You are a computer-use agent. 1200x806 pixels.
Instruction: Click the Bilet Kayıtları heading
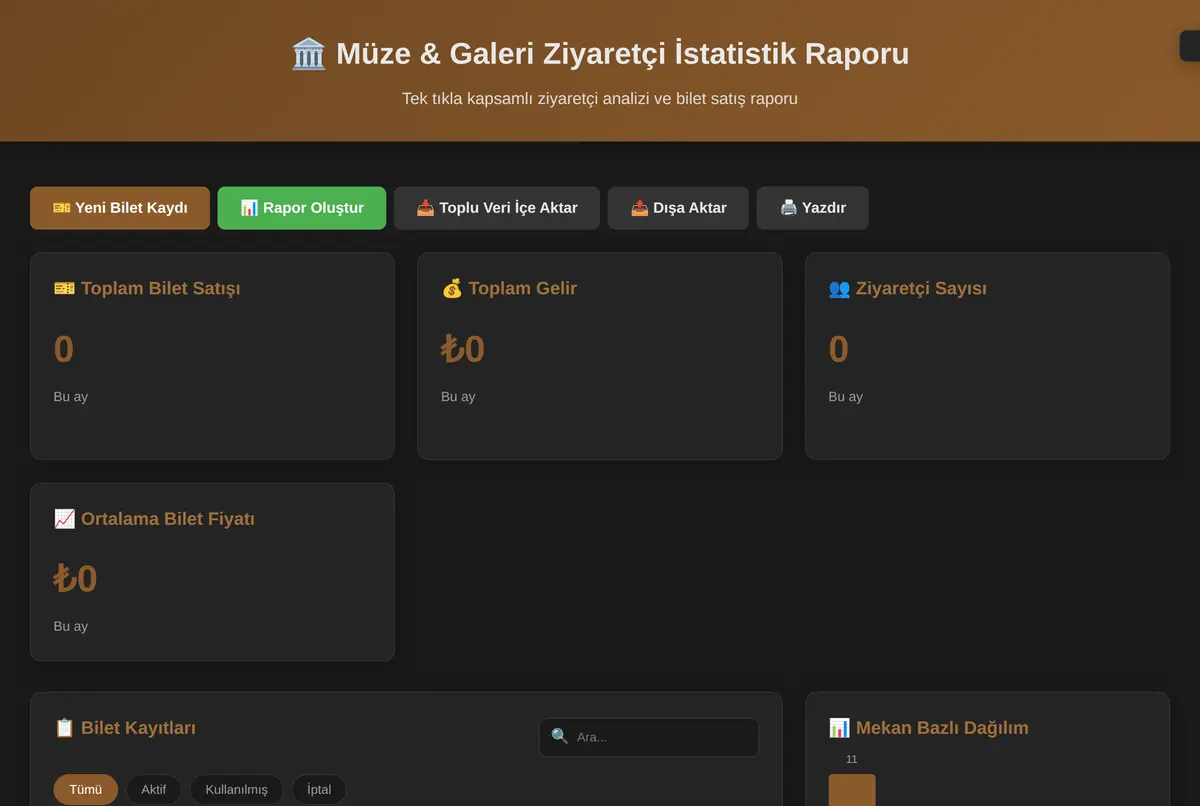point(125,728)
